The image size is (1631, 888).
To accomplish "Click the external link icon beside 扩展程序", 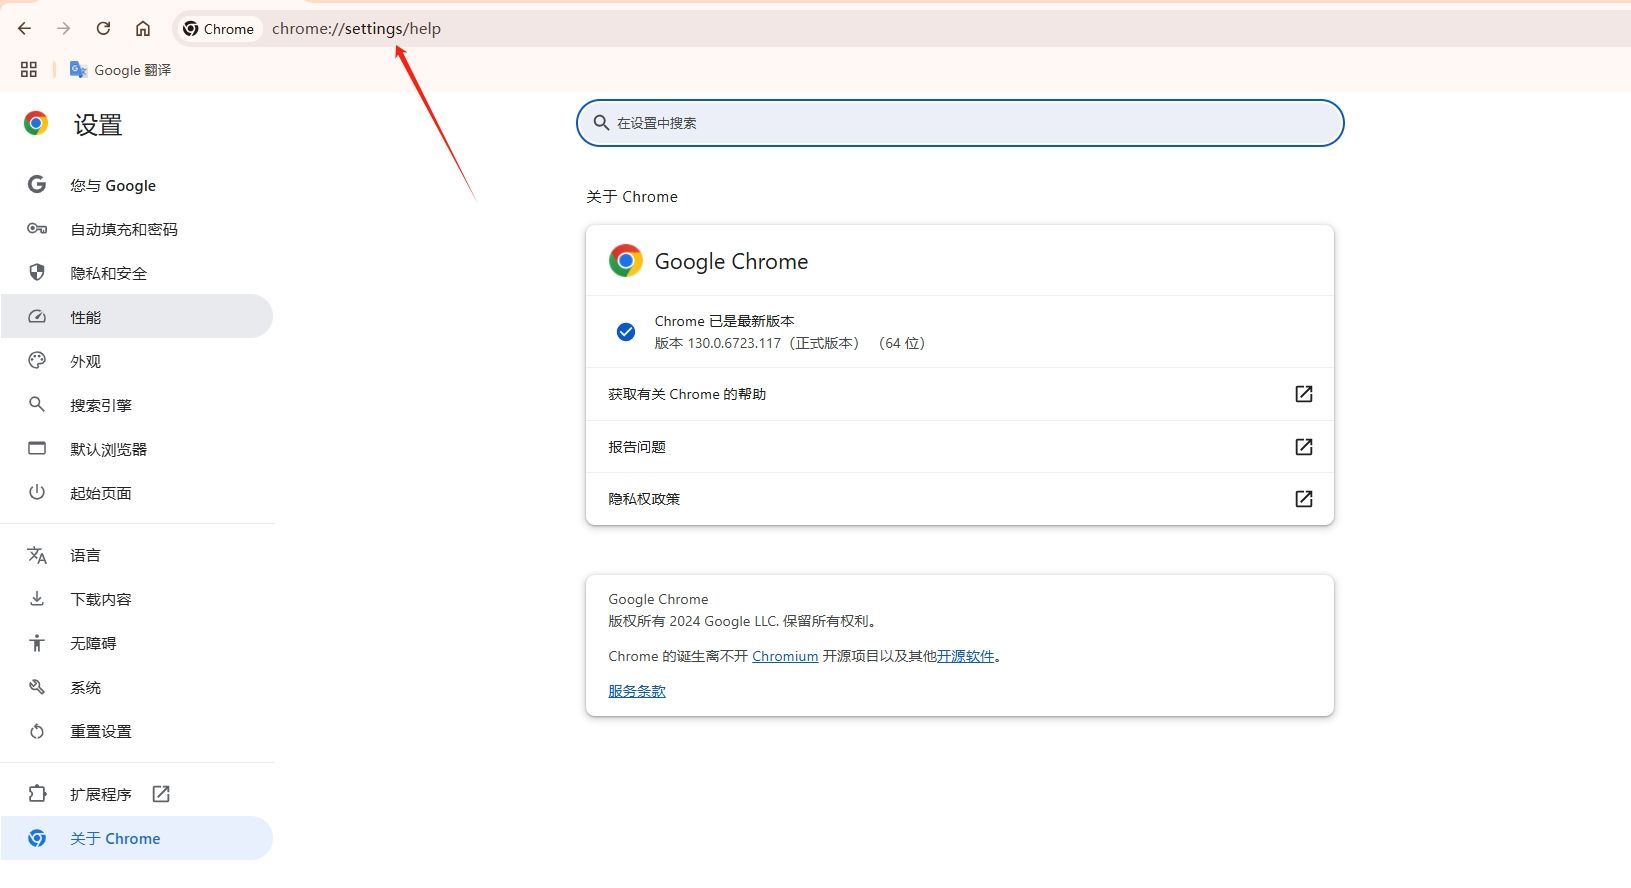I will (x=161, y=794).
